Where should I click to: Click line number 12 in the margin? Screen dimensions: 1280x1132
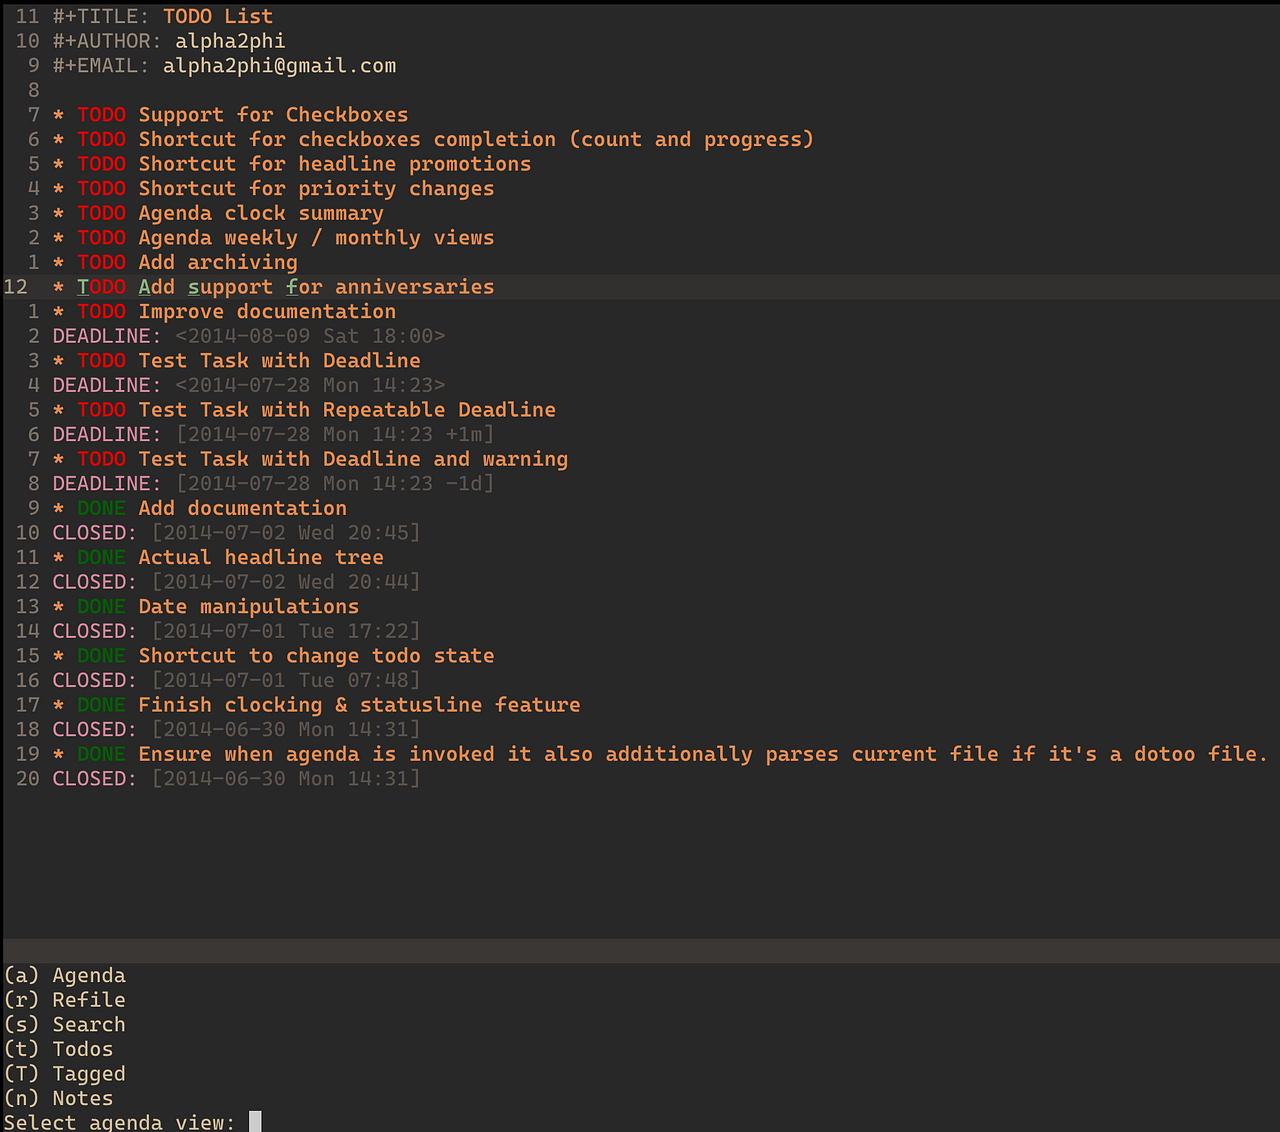pos(15,287)
